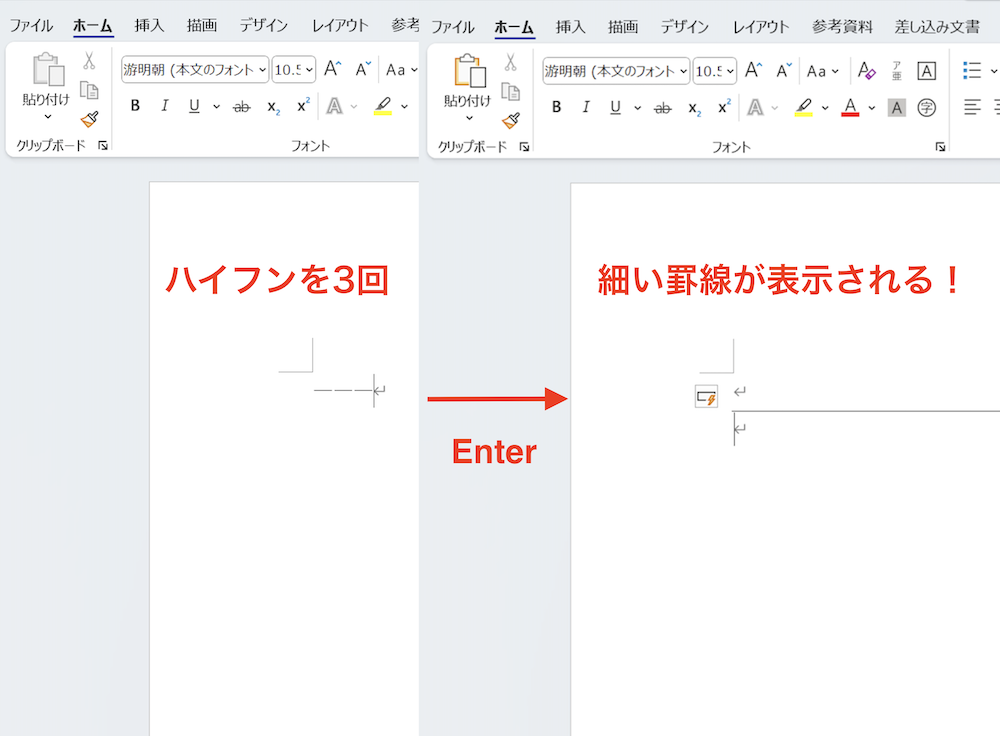Image resolution: width=1000 pixels, height=736 pixels.
Task: Click Cut scissors icon in left window
Action: (89, 61)
